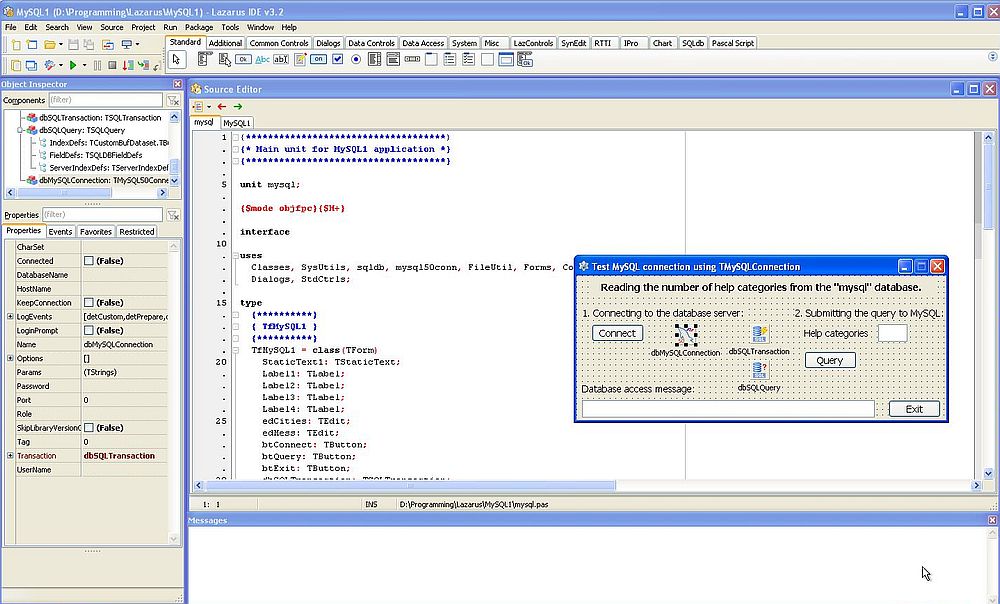Select the TCheckBox component in palette

[x=337, y=59]
